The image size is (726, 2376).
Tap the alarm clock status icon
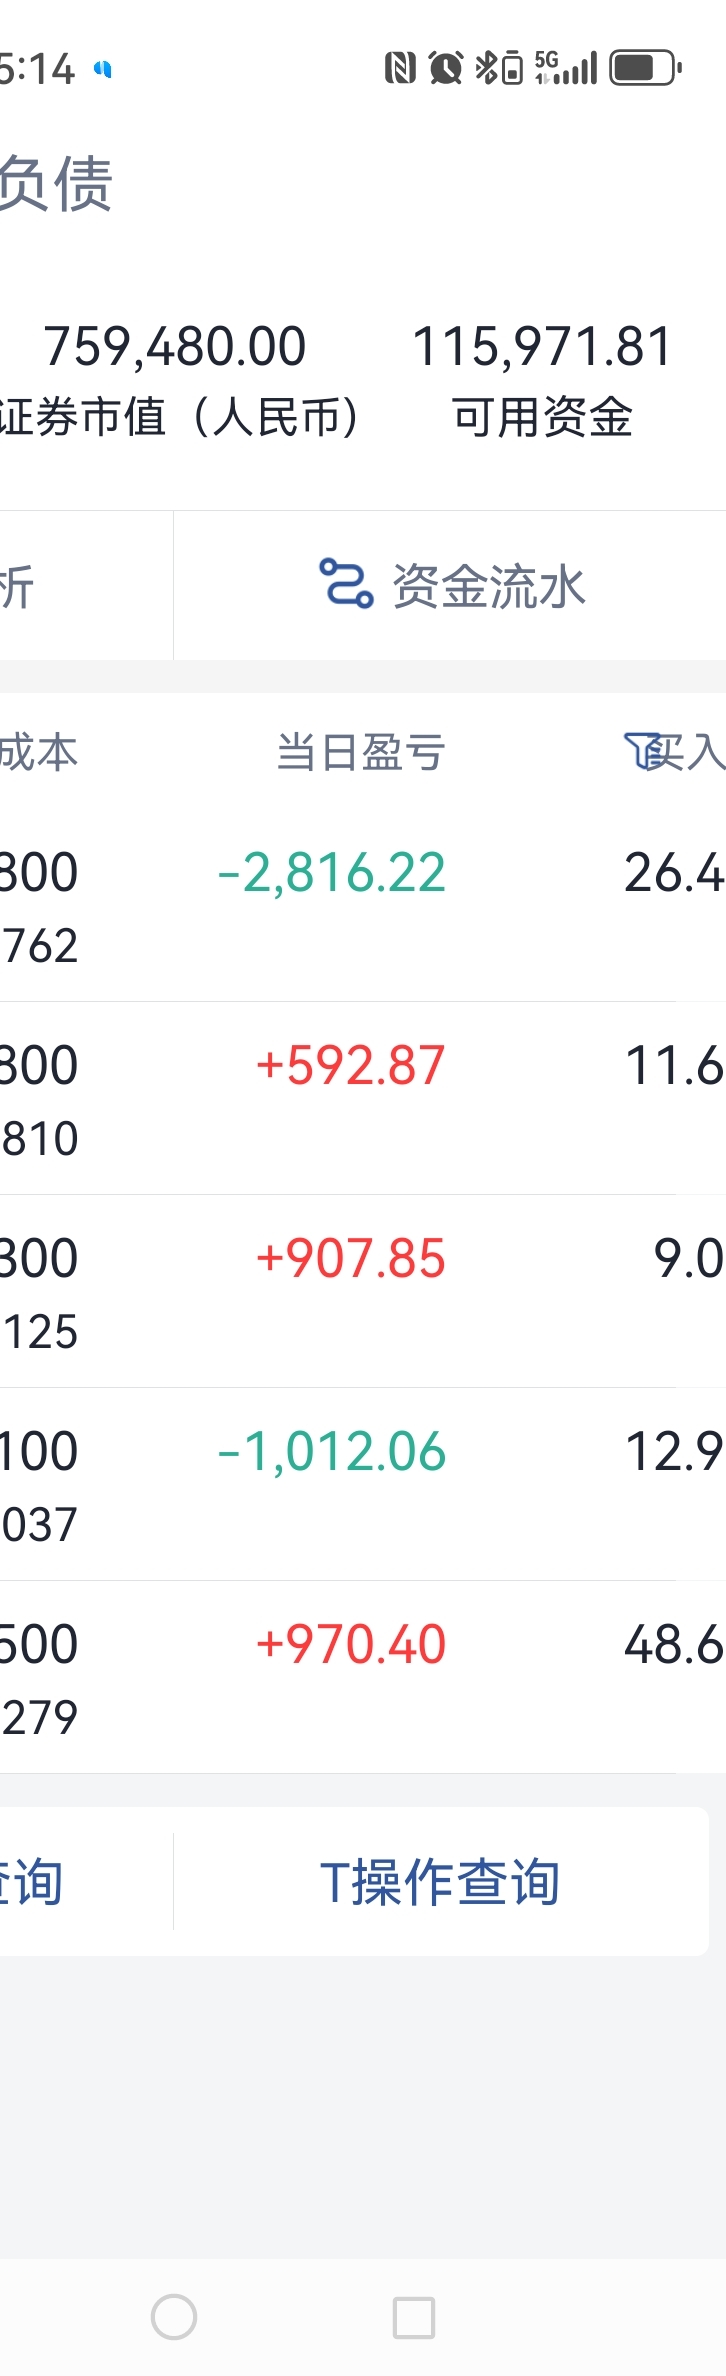[445, 68]
